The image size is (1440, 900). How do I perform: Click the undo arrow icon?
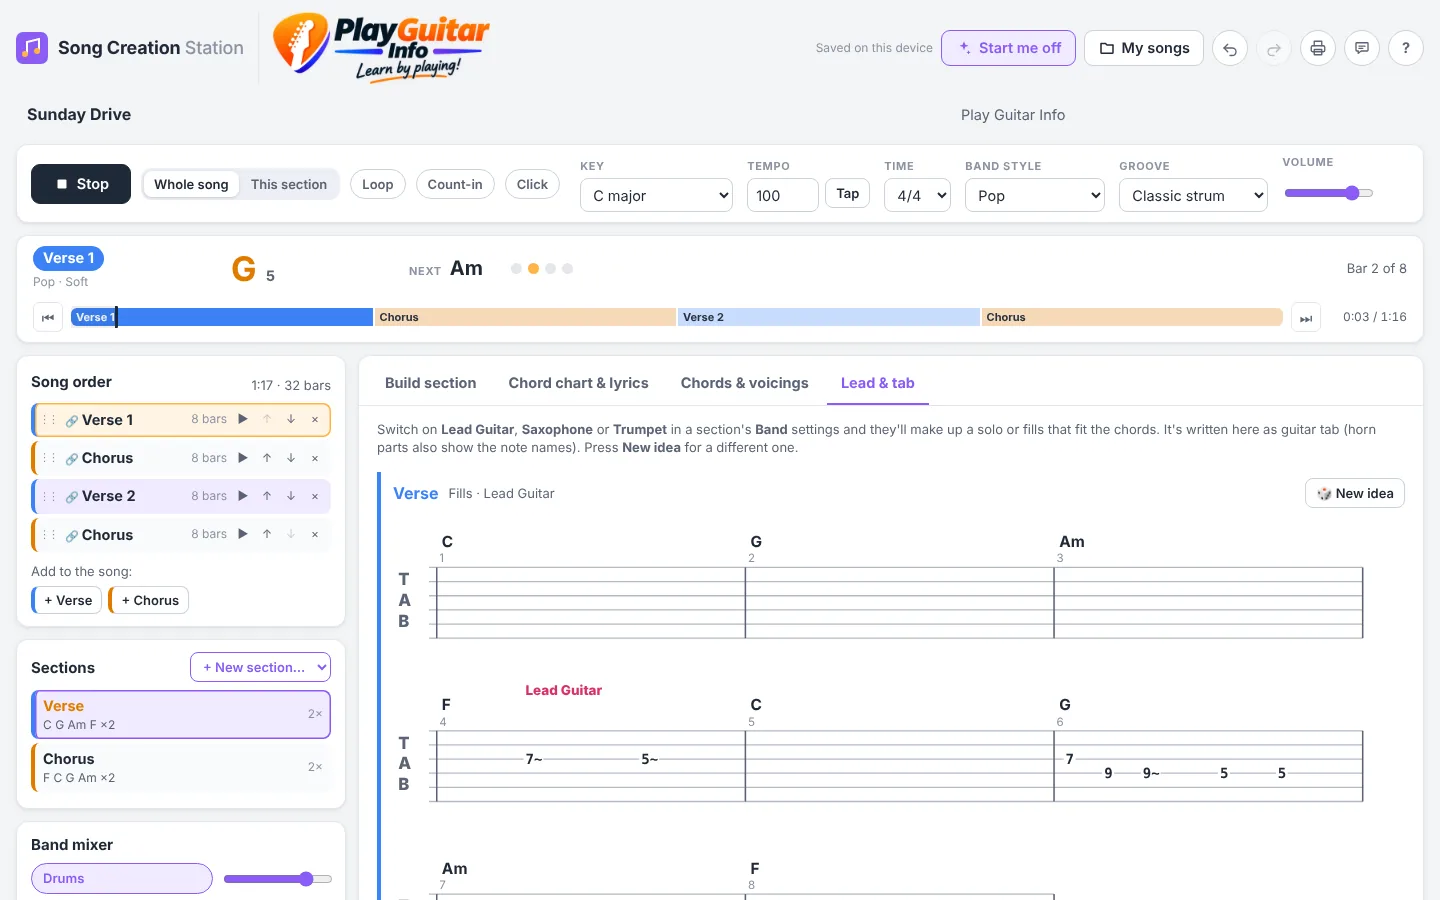pyautogui.click(x=1230, y=48)
